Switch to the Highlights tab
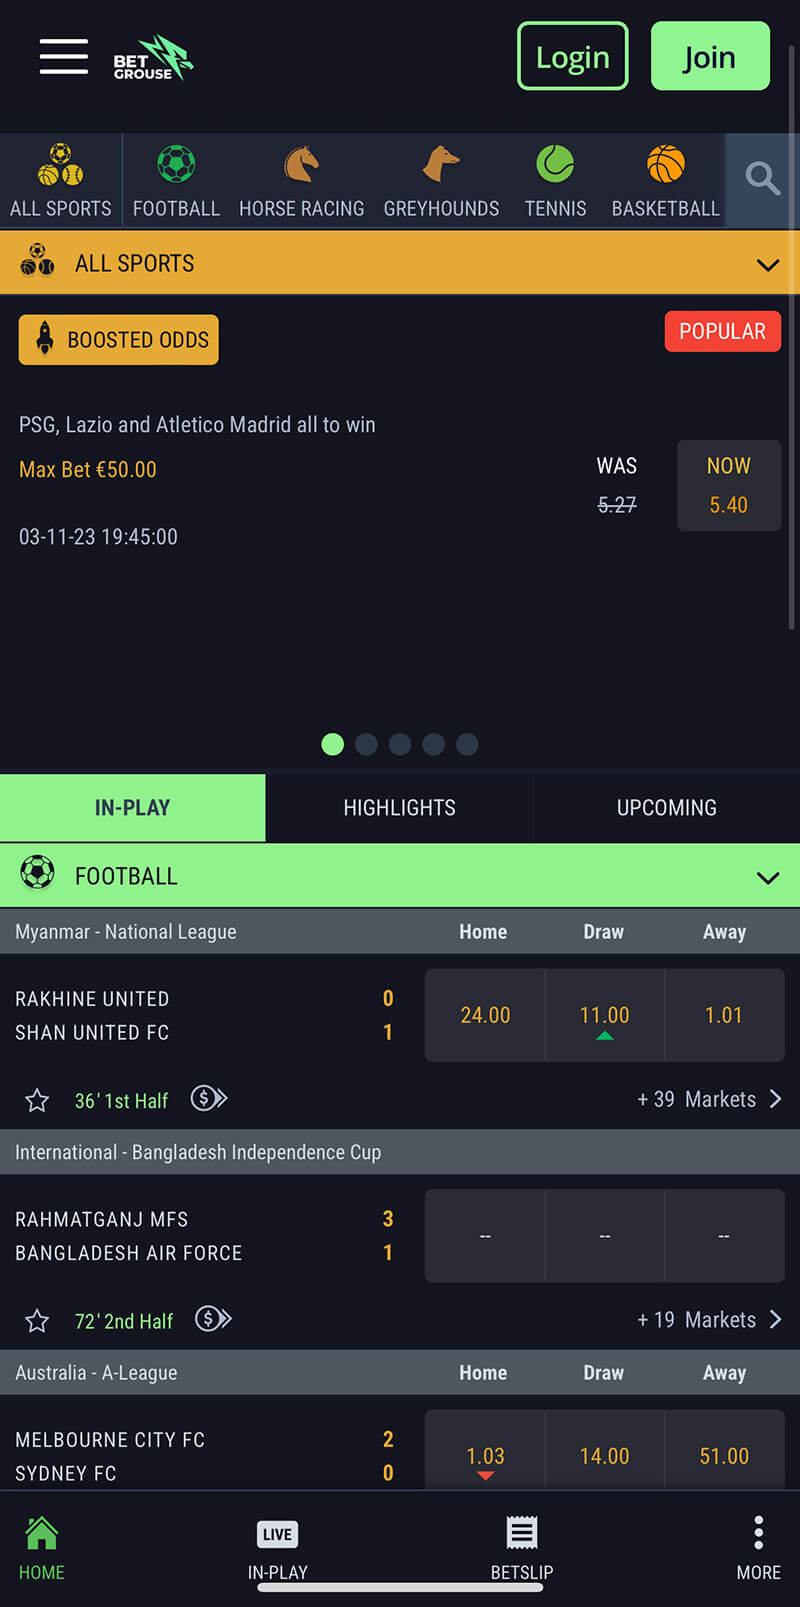Viewport: 800px width, 1607px height. tap(399, 808)
